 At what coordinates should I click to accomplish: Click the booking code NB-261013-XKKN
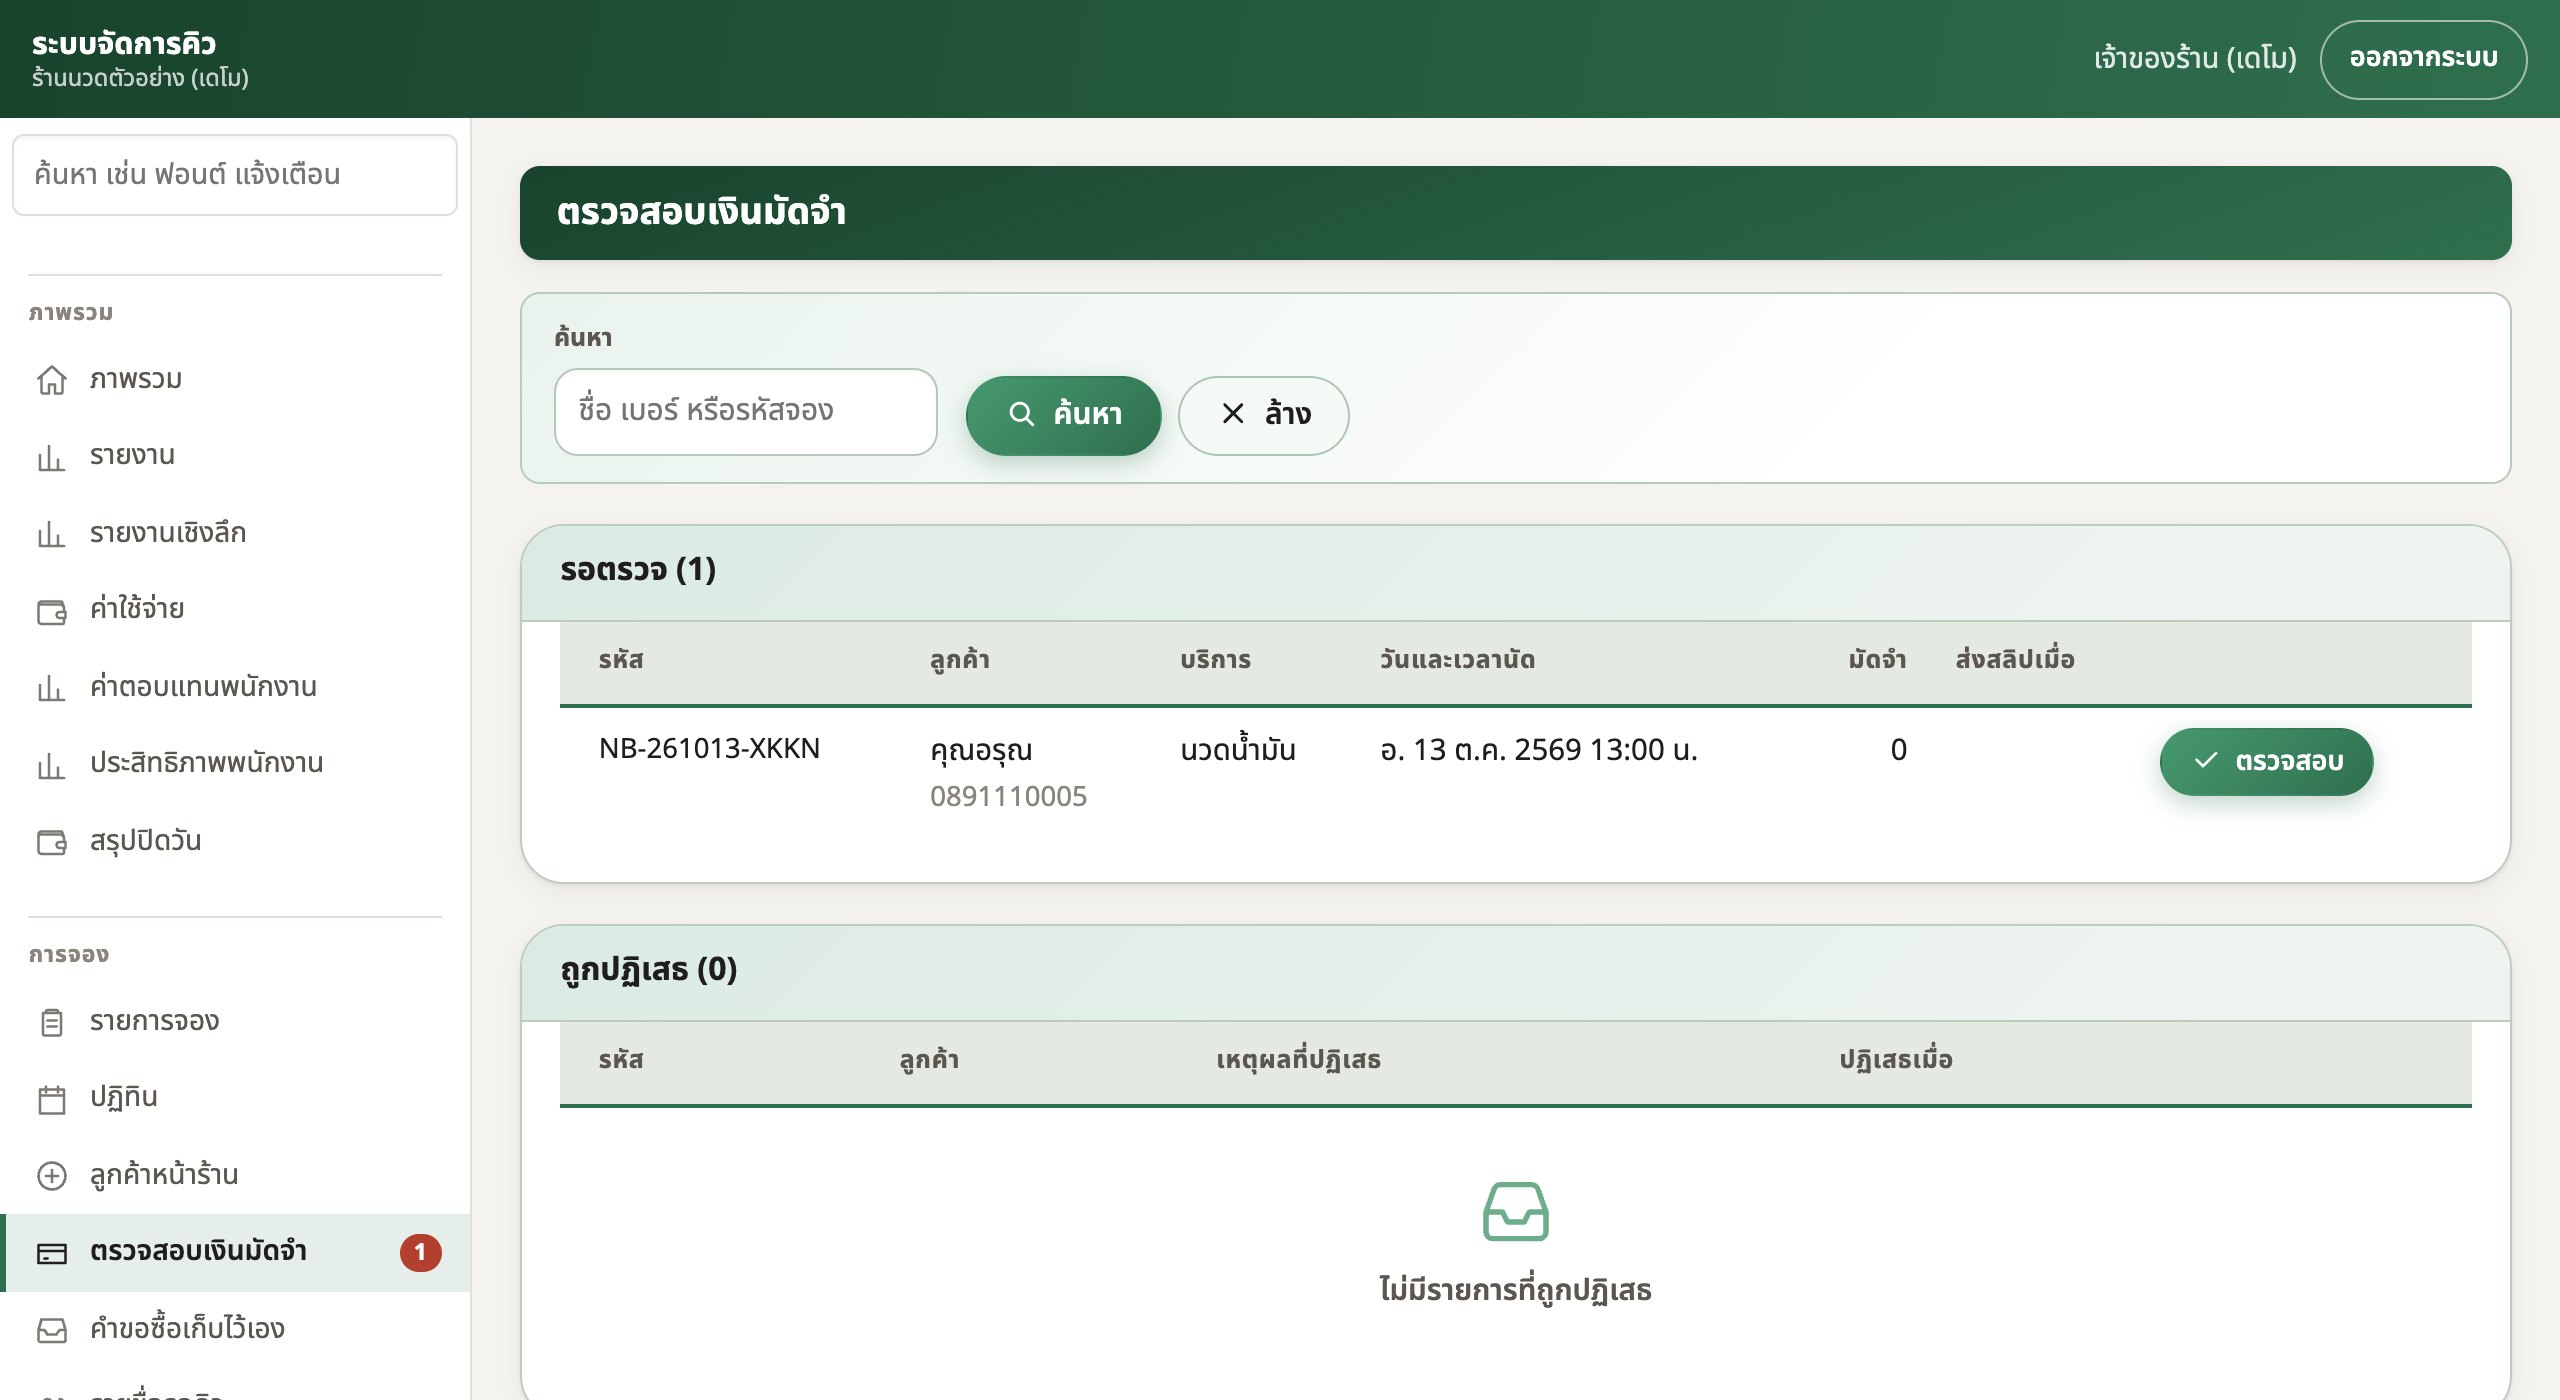(x=709, y=749)
